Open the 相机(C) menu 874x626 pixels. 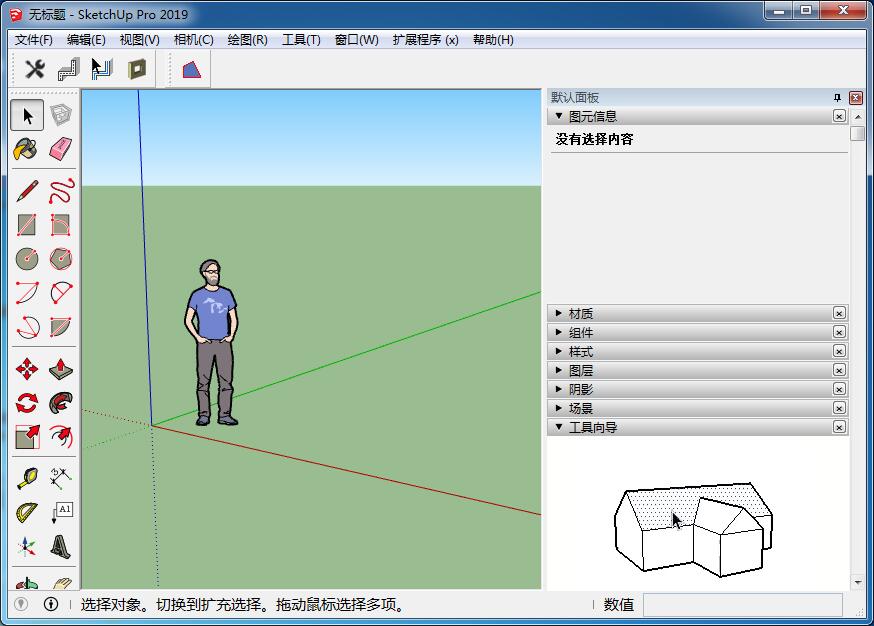193,40
